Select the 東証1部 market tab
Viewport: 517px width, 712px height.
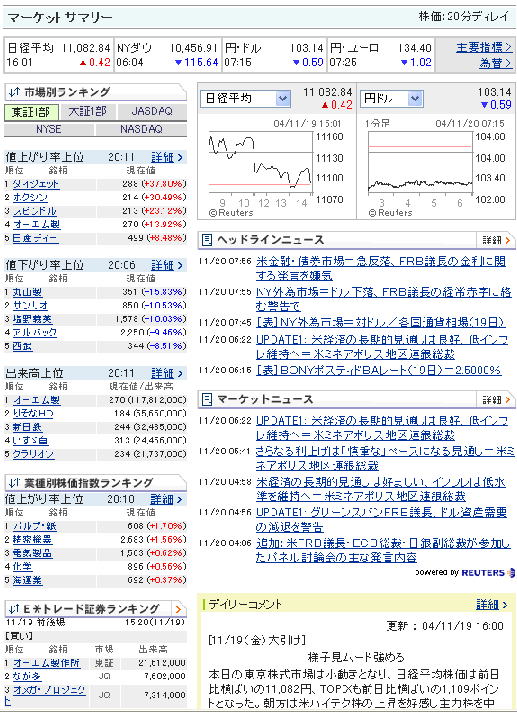coord(31,112)
